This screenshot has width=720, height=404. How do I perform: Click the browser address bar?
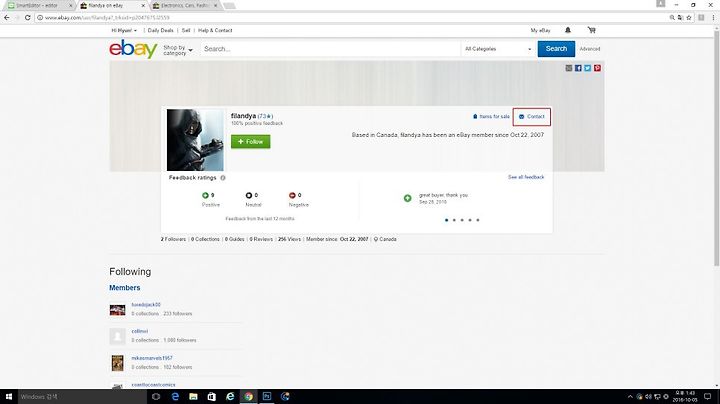click(x=351, y=17)
